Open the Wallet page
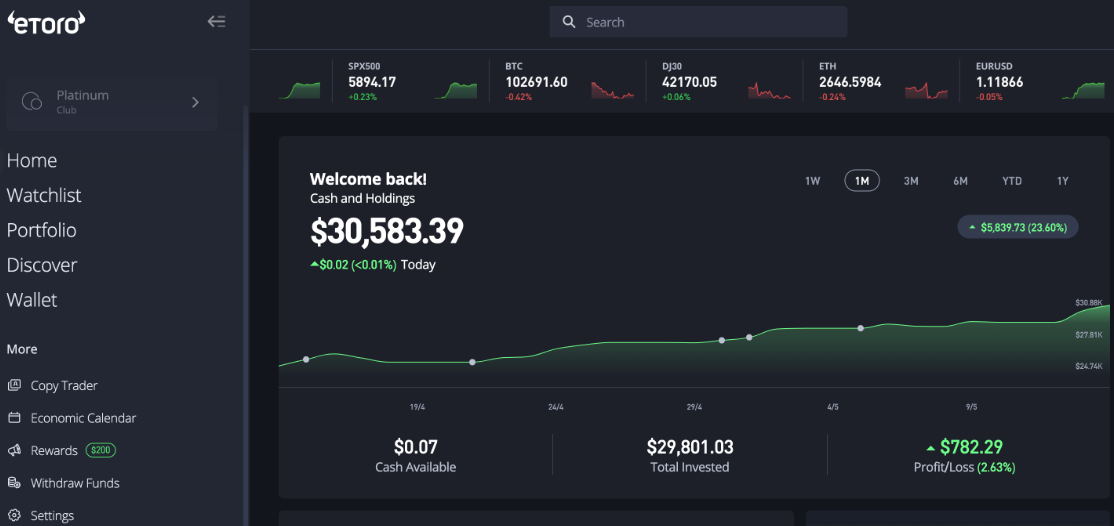The width and height of the screenshot is (1114, 526). [32, 300]
